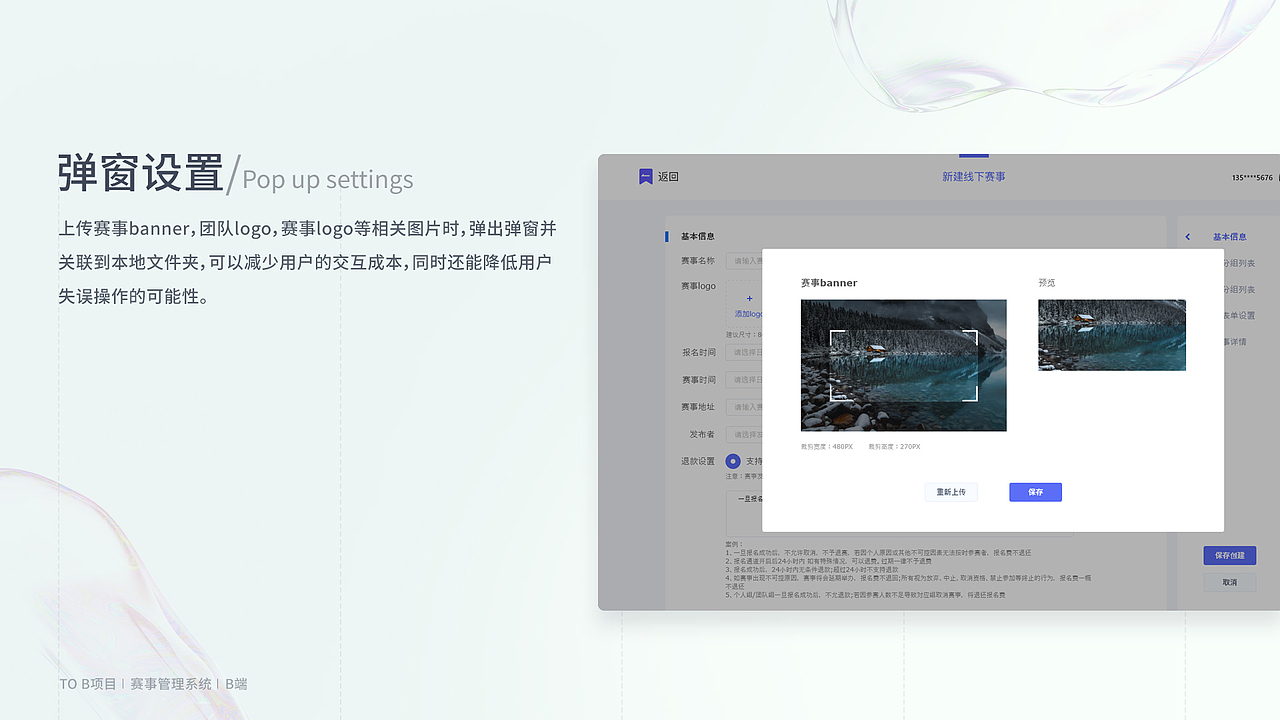Viewport: 1280px width, 720px height.
Task: Click the 基本信息 section heading in the form
Action: click(x=698, y=237)
